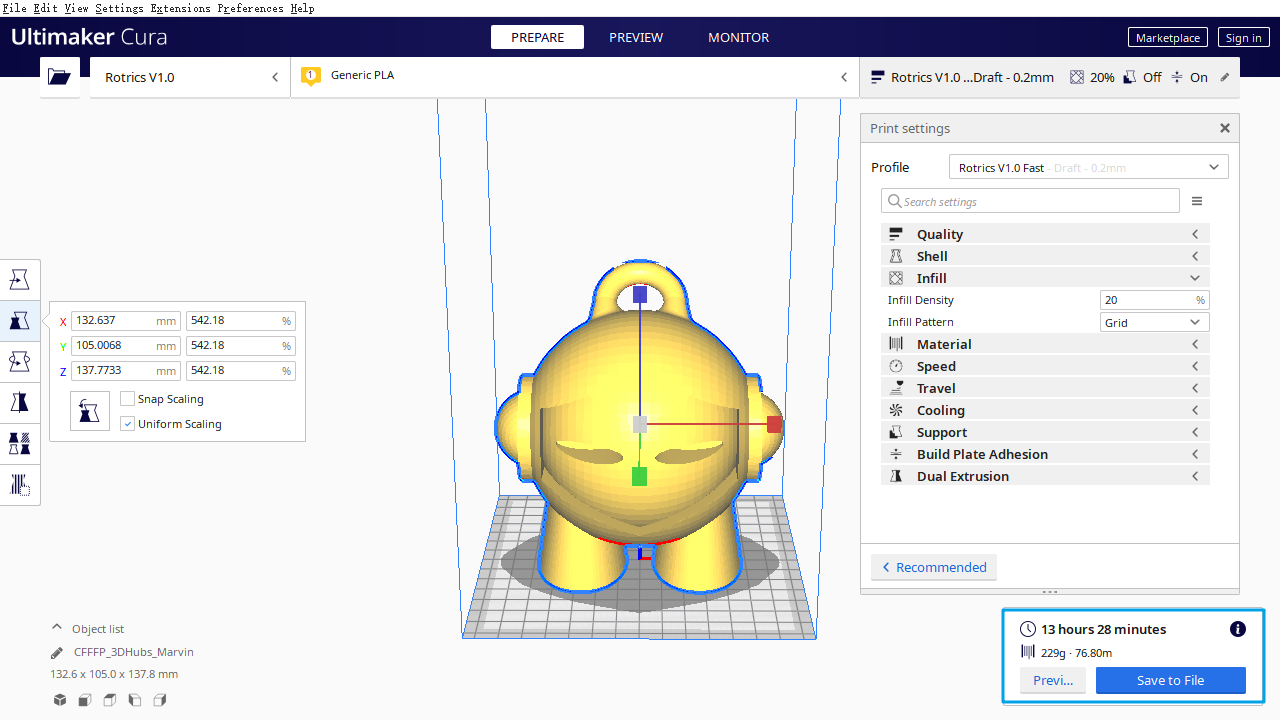This screenshot has width=1280, height=720.
Task: Open file with the folder icon
Action: (60, 77)
